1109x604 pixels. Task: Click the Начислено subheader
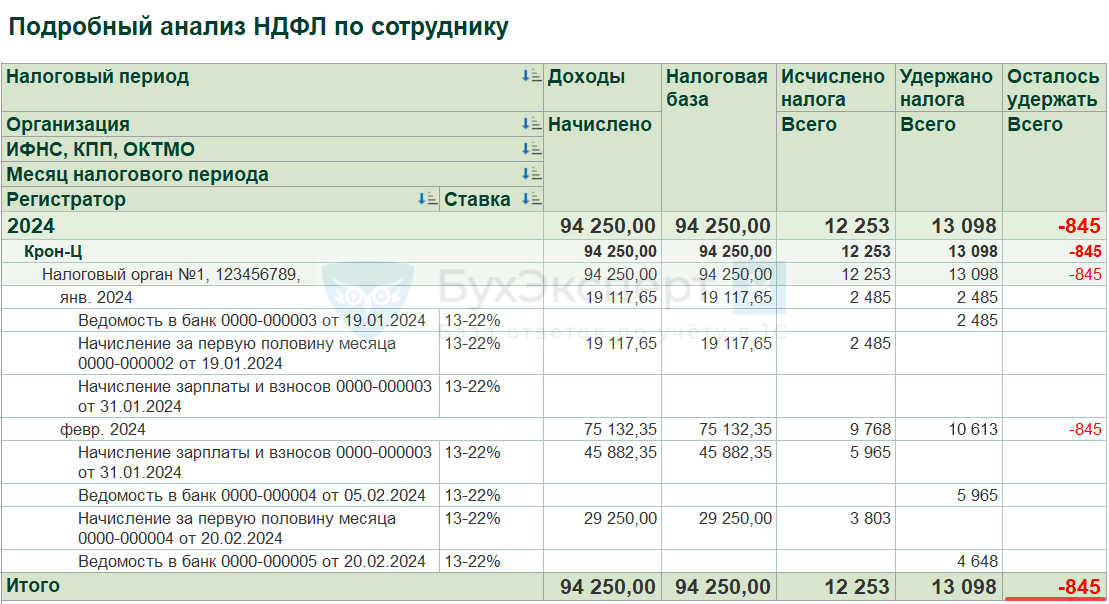(600, 124)
